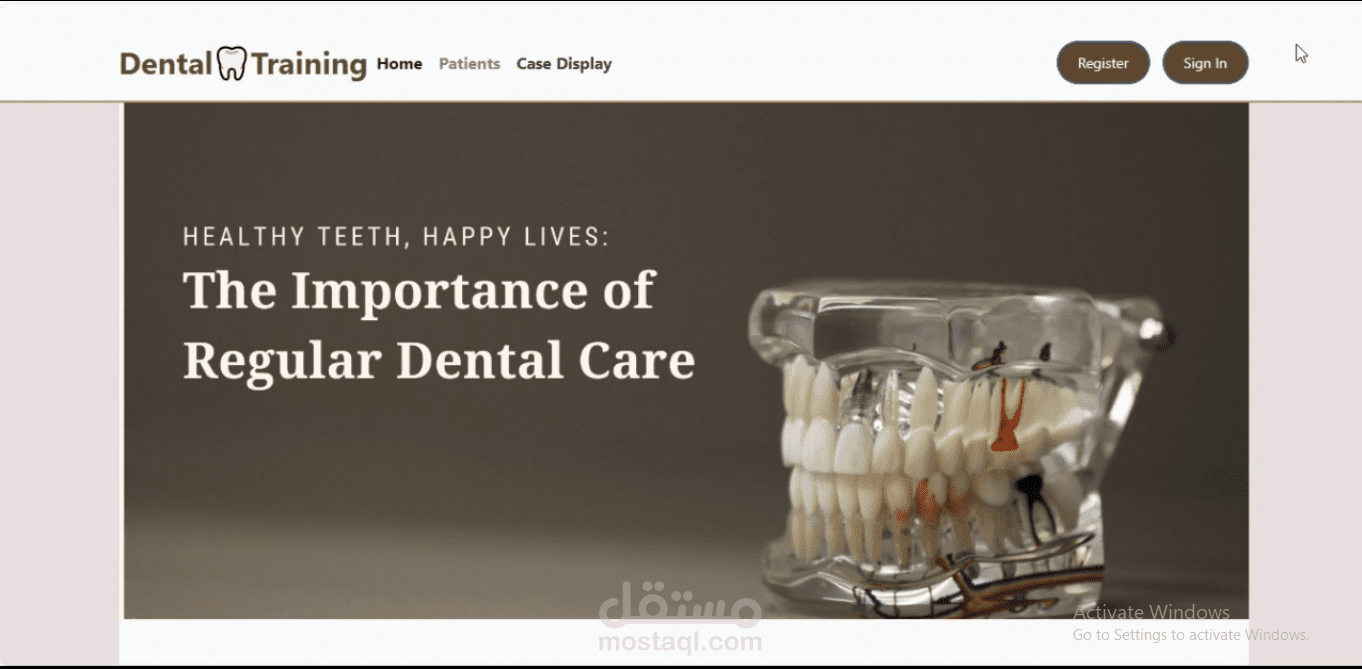Screen dimensions: 1362x669
Task: Select the Healthy Teeth, Happy Lives subheading
Action: 396,237
